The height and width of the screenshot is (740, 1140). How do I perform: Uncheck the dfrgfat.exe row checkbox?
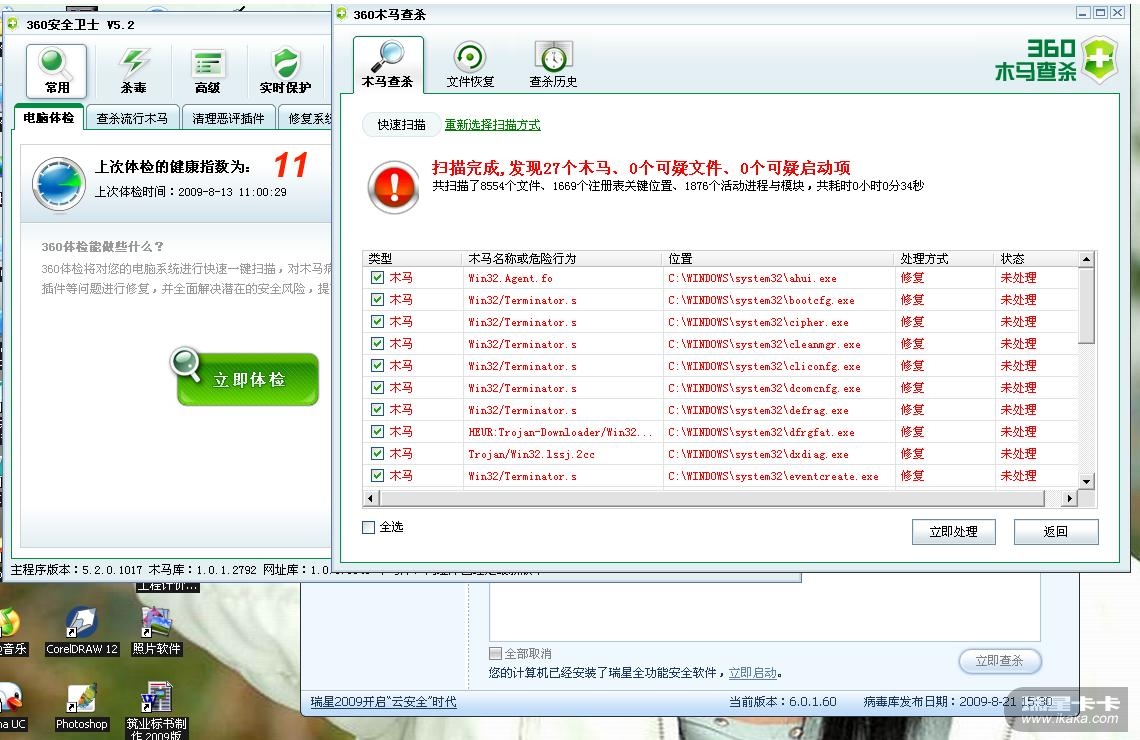(x=377, y=431)
